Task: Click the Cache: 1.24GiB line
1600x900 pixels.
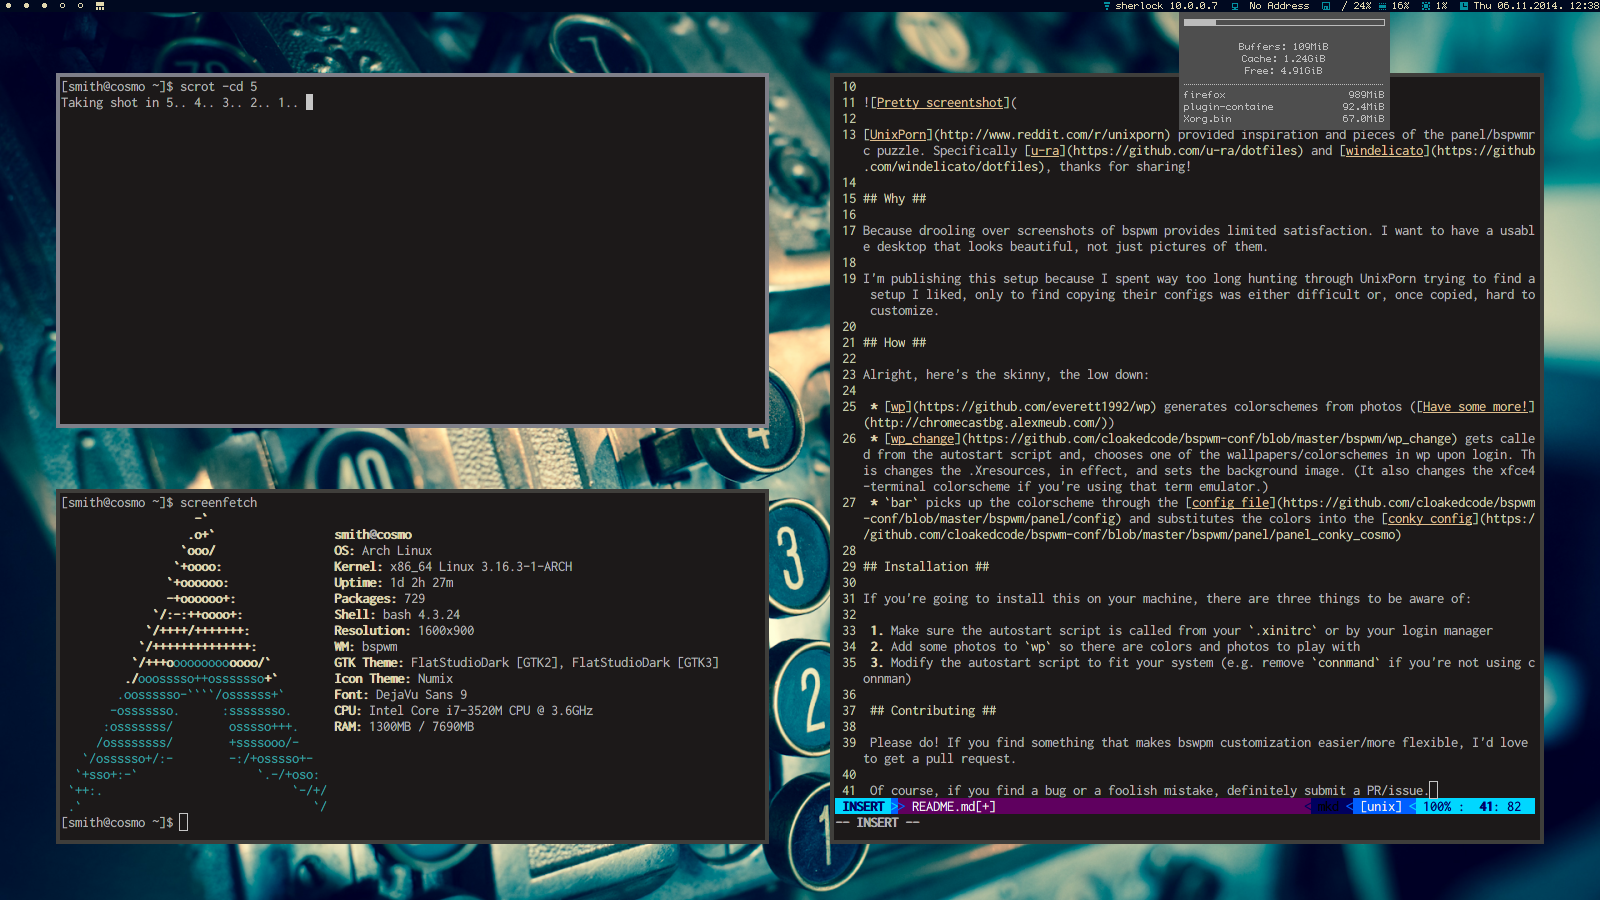Action: 1283,59
